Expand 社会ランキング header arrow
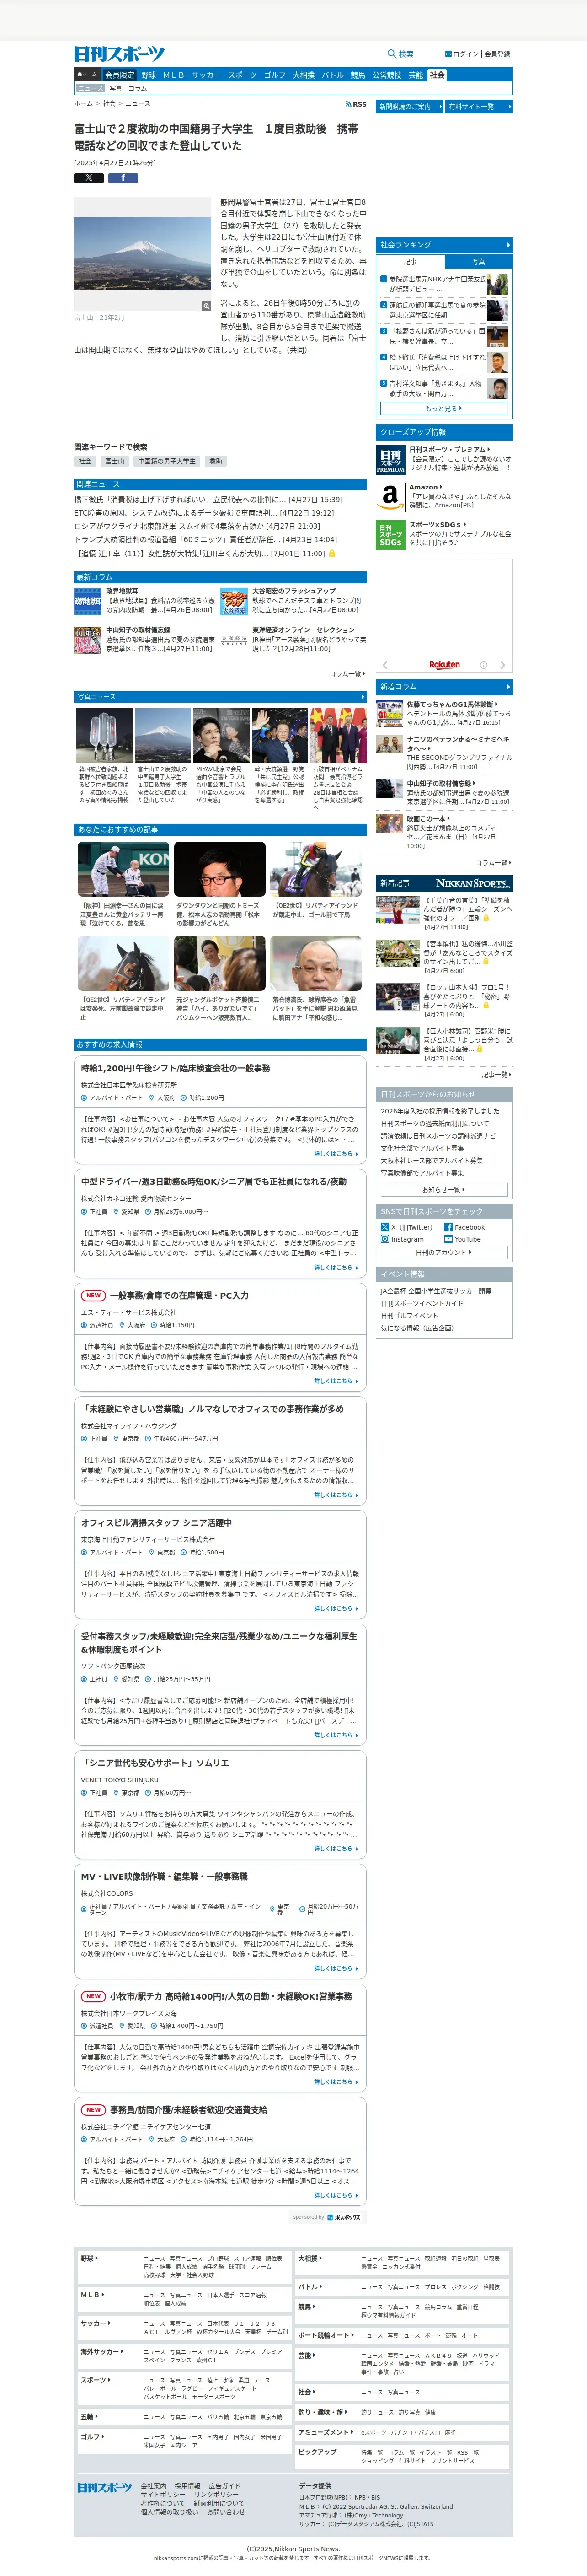This screenshot has height=2576, width=587. coord(508,245)
